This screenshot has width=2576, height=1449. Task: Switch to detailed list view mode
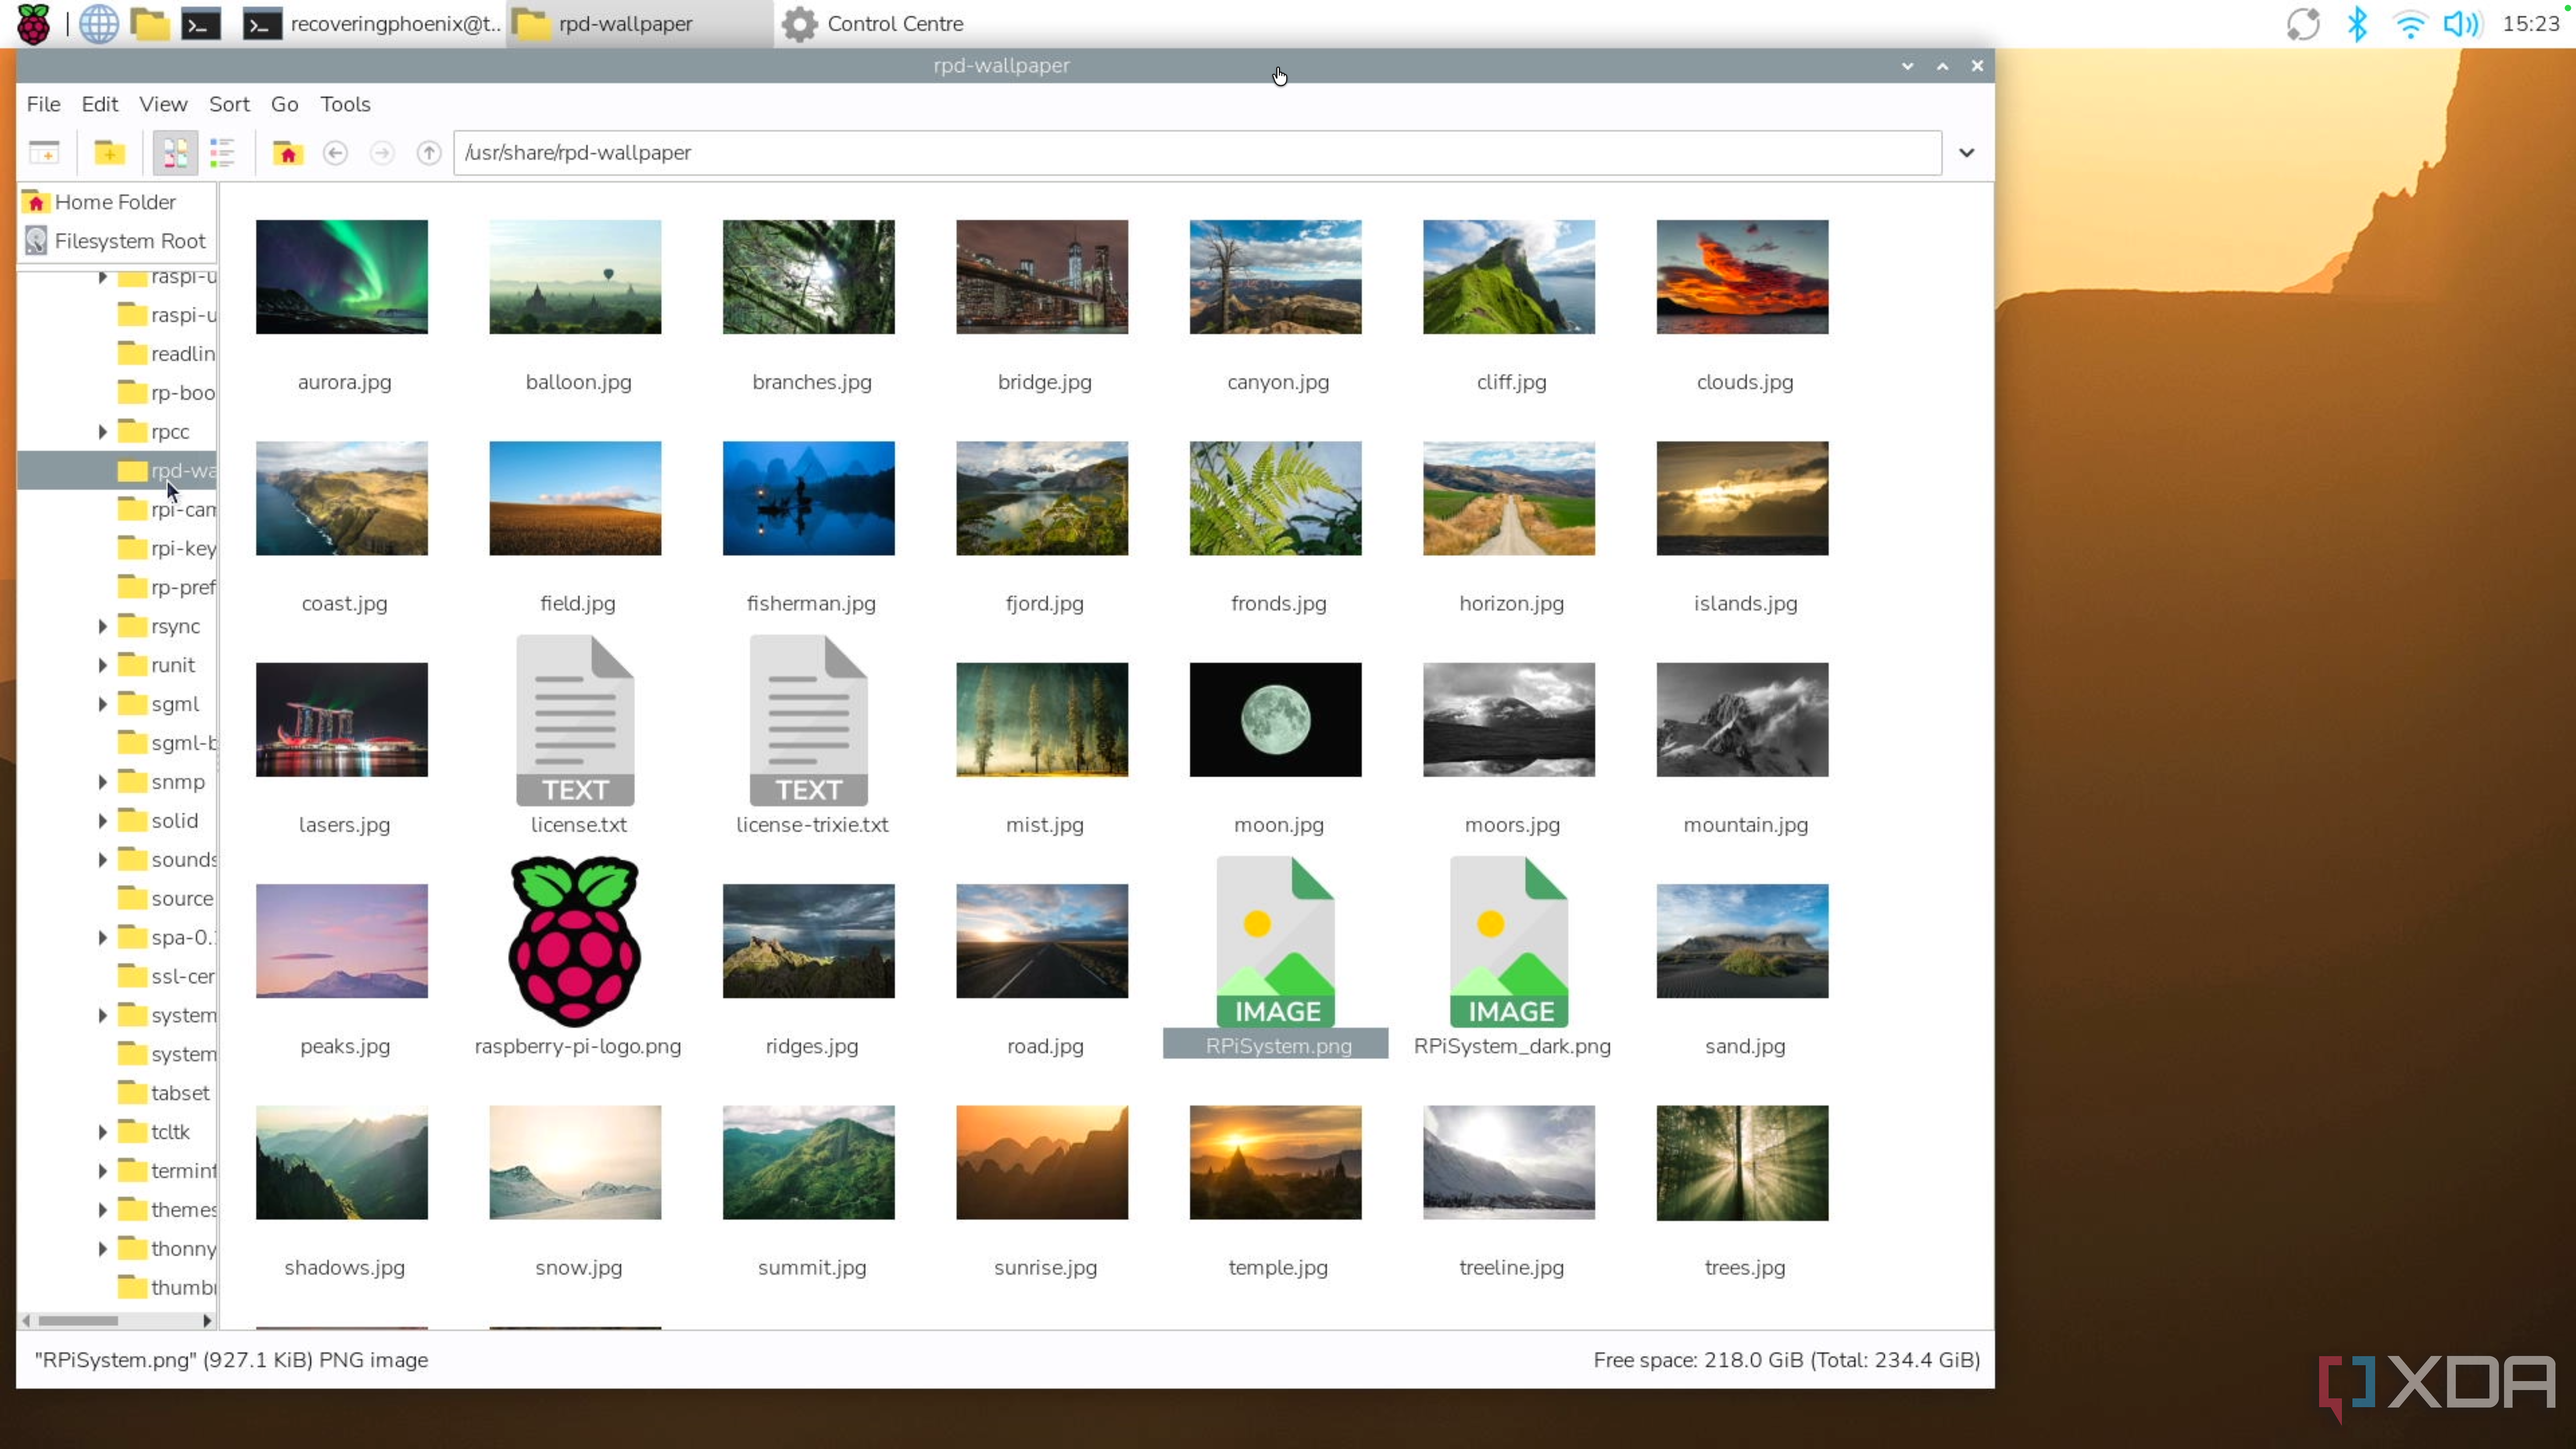[x=222, y=153]
